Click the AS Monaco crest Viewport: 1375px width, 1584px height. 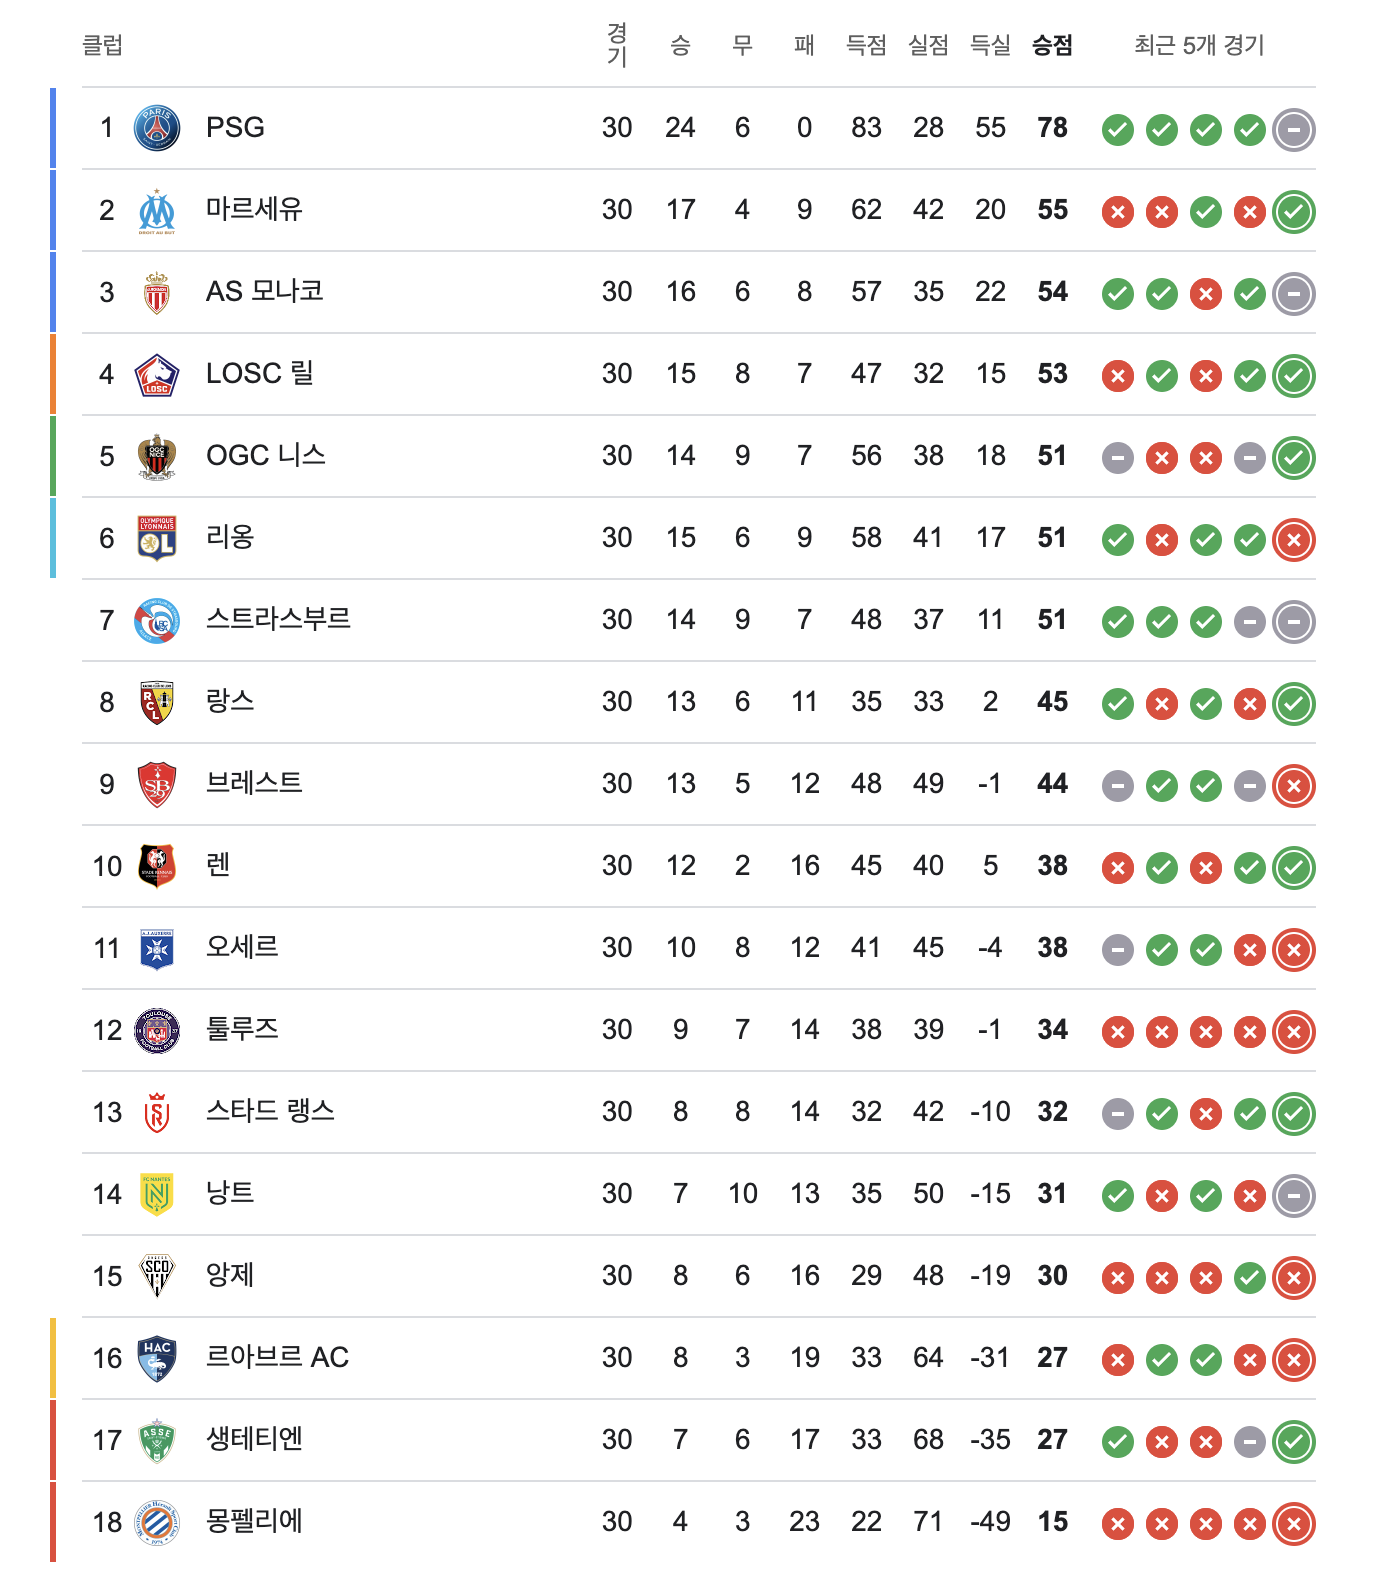[157, 293]
